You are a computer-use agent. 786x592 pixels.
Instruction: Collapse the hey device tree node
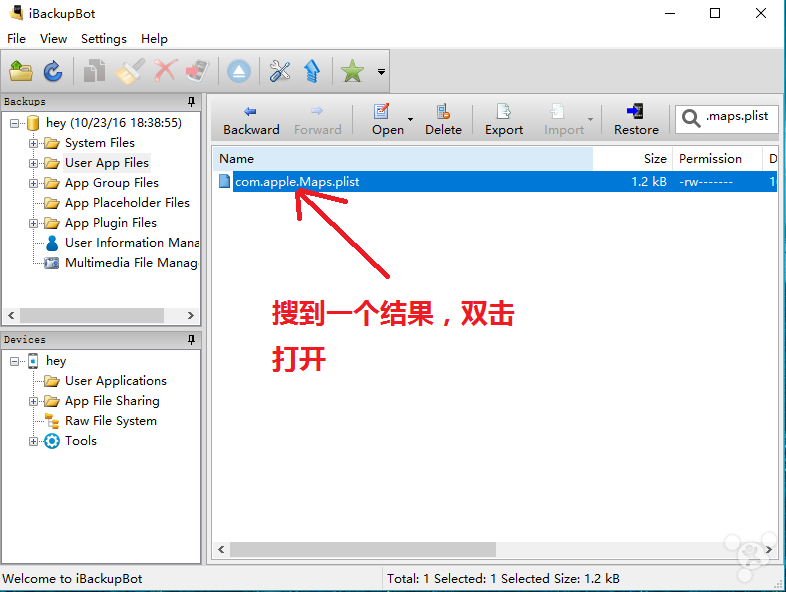15,361
